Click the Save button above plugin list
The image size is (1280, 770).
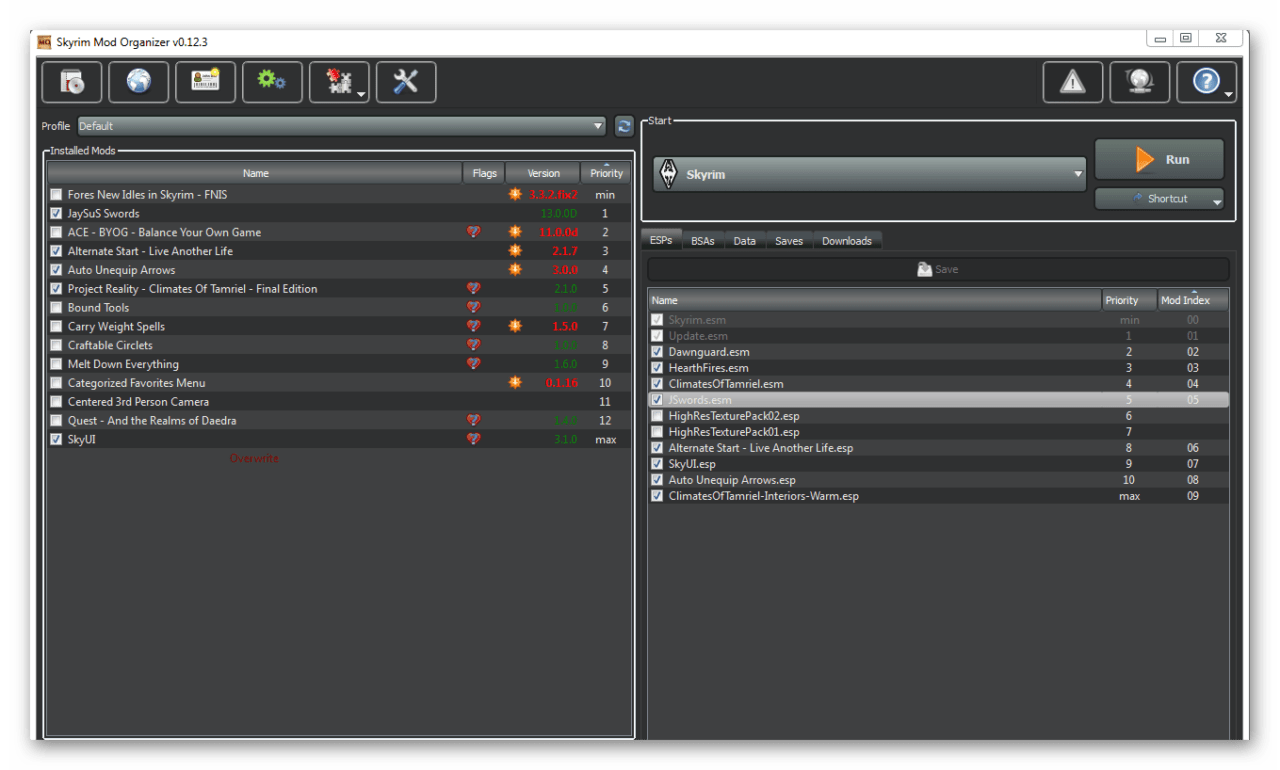point(938,269)
